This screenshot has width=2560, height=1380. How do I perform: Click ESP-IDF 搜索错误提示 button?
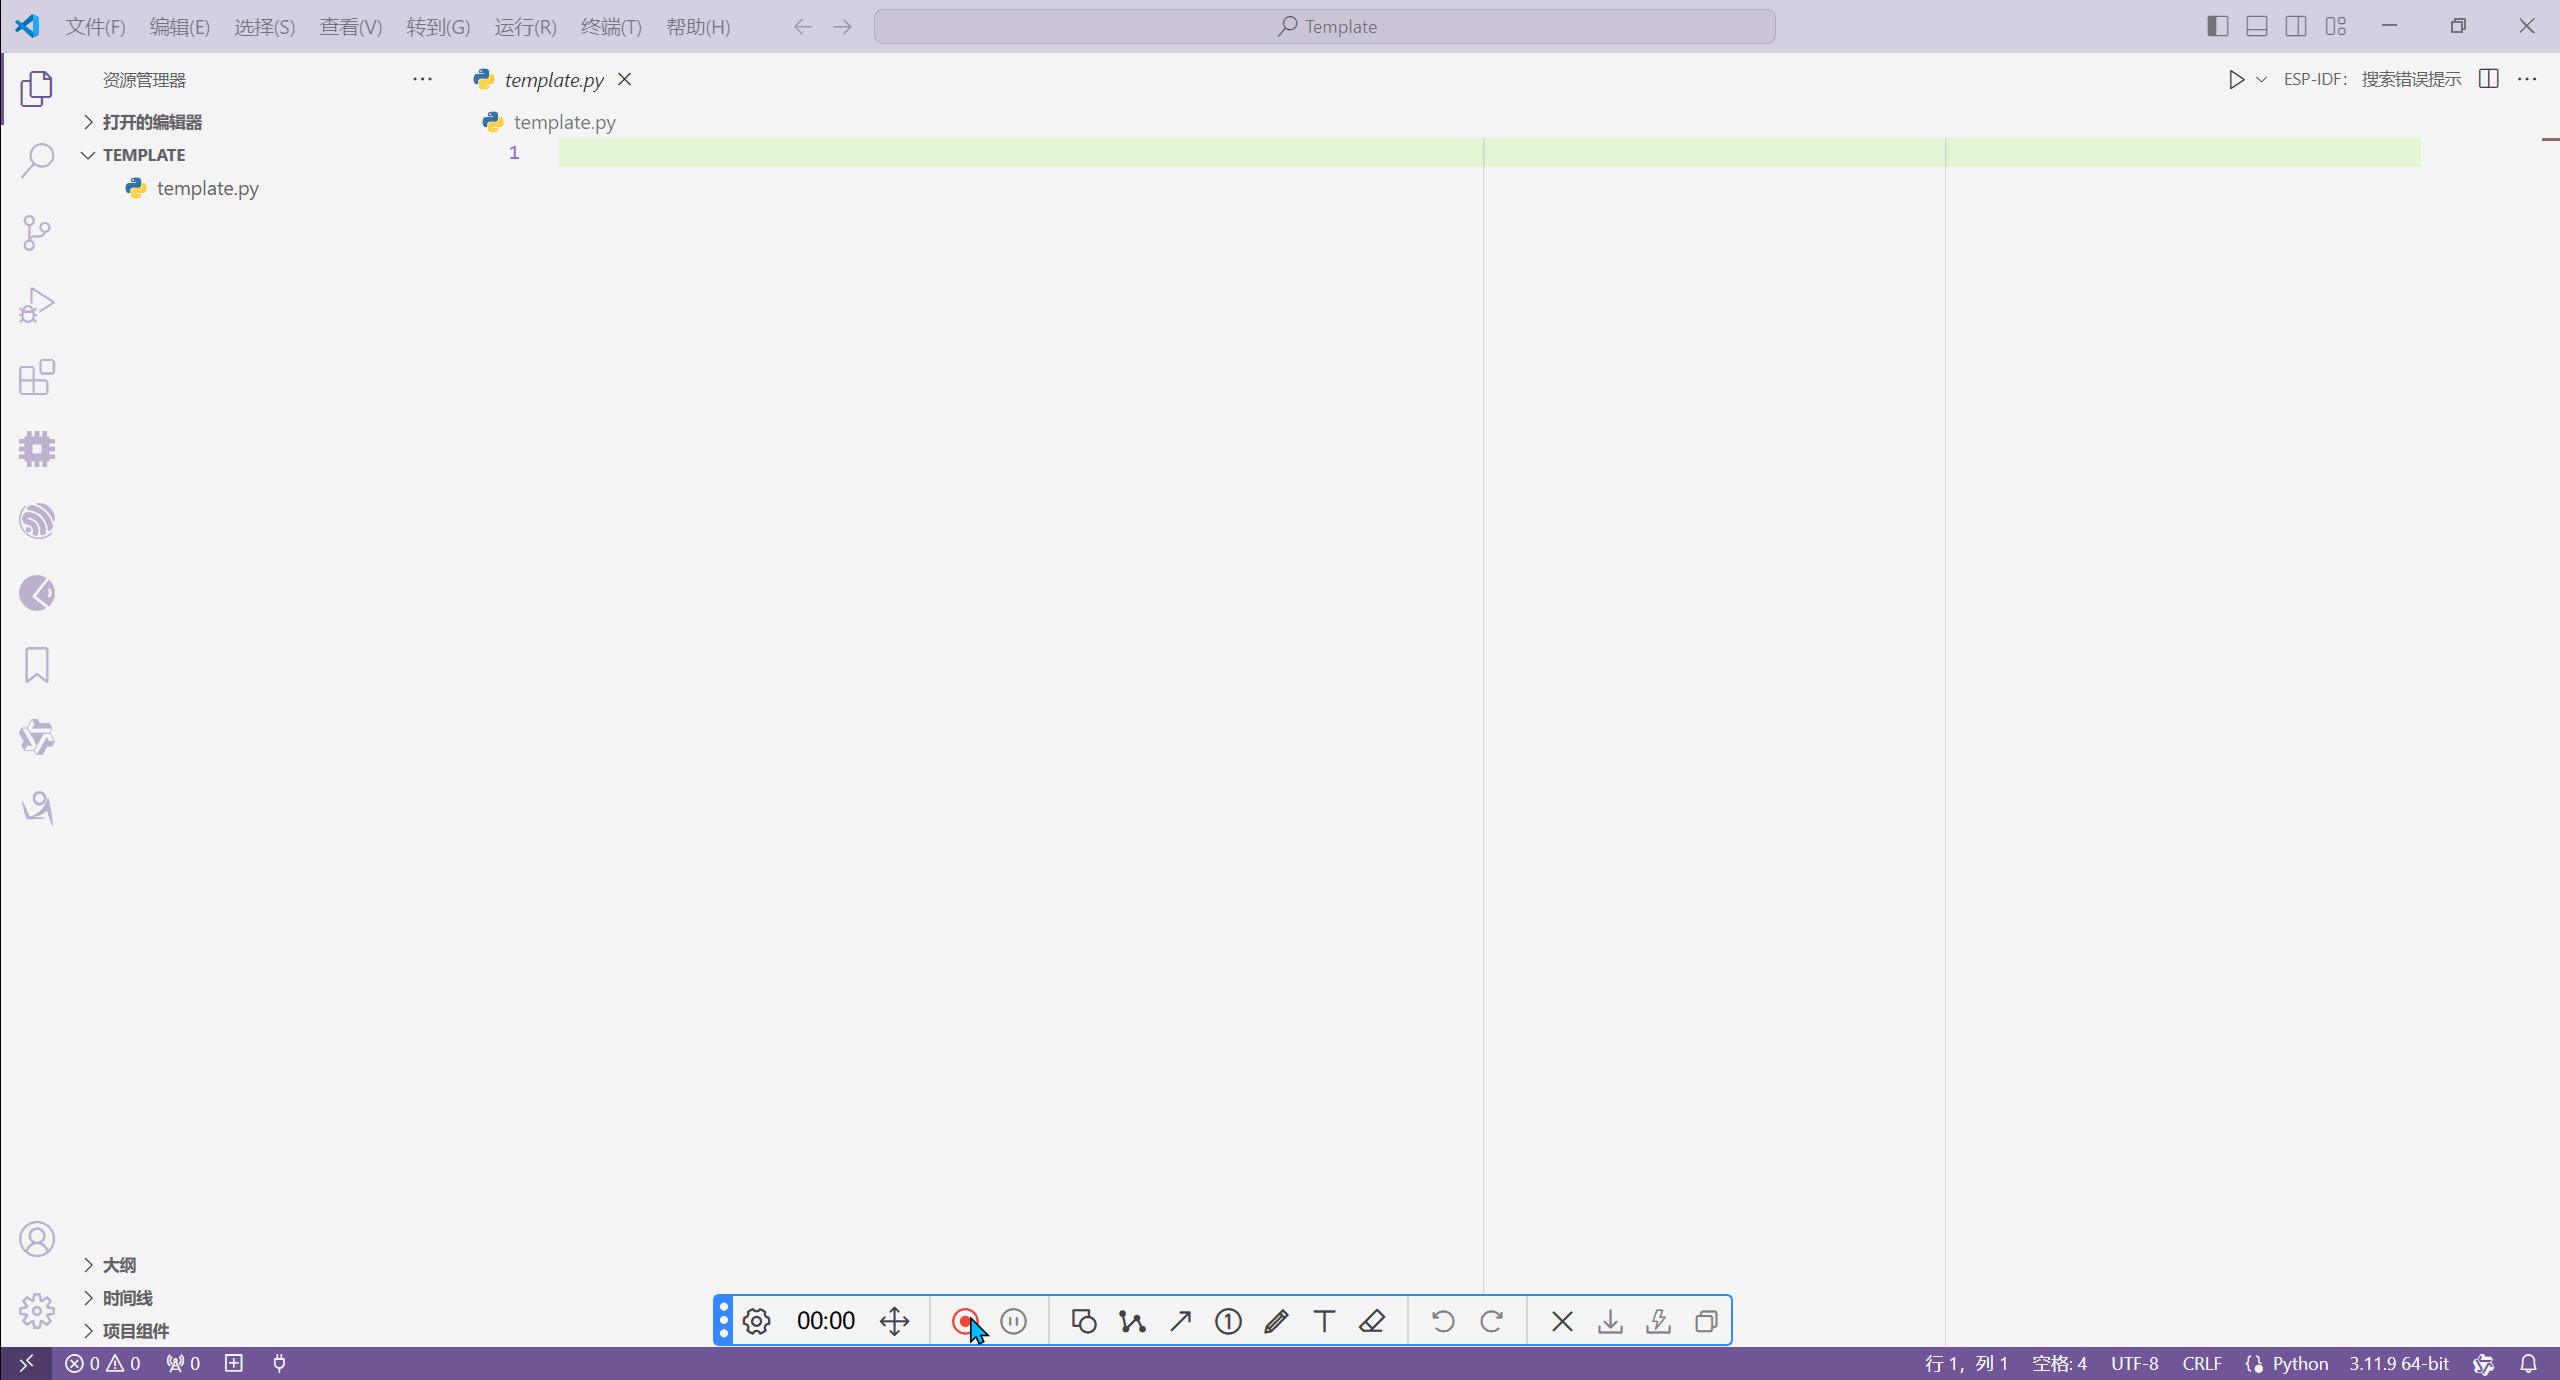point(2371,79)
